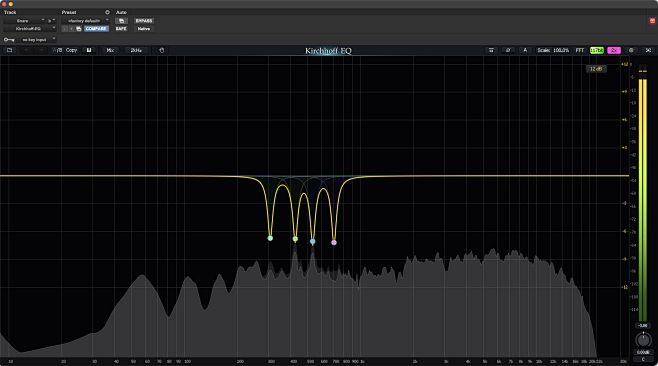Select the green EQ band node

pos(295,239)
